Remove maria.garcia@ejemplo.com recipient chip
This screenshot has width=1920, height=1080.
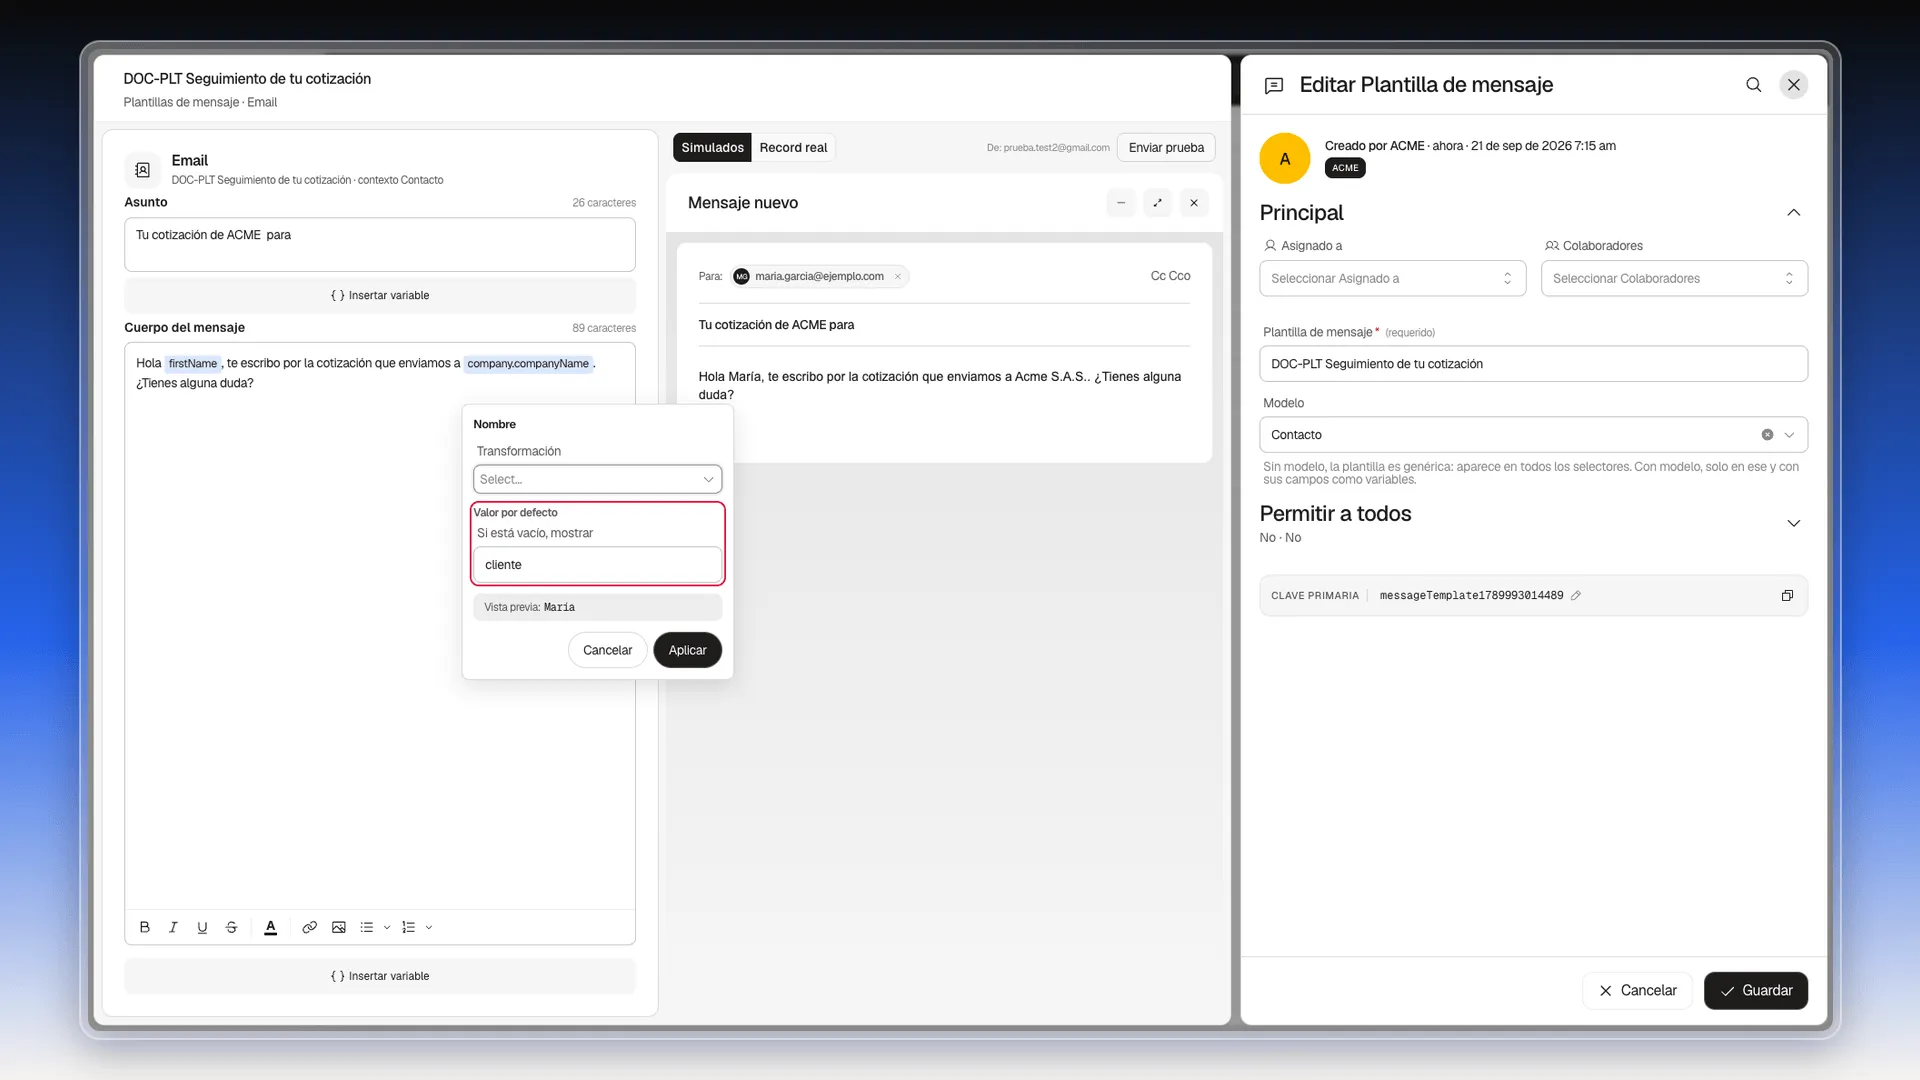(898, 276)
